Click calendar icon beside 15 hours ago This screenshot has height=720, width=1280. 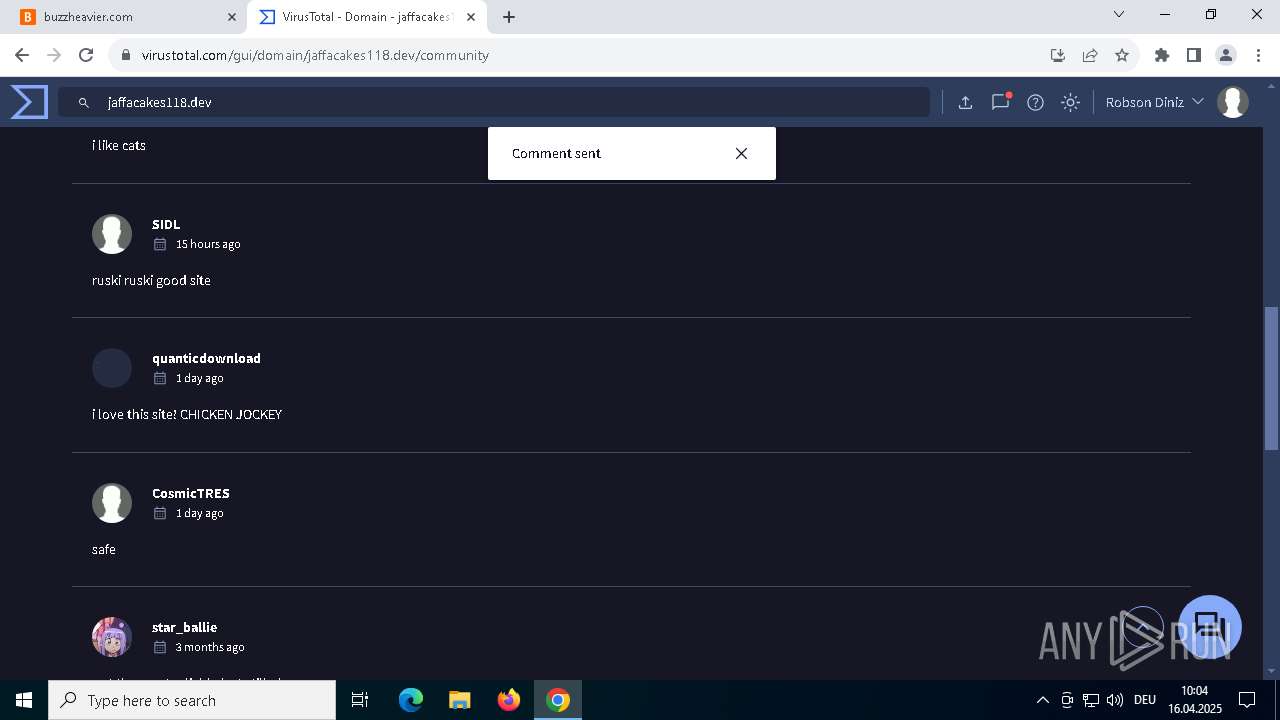tap(160, 244)
